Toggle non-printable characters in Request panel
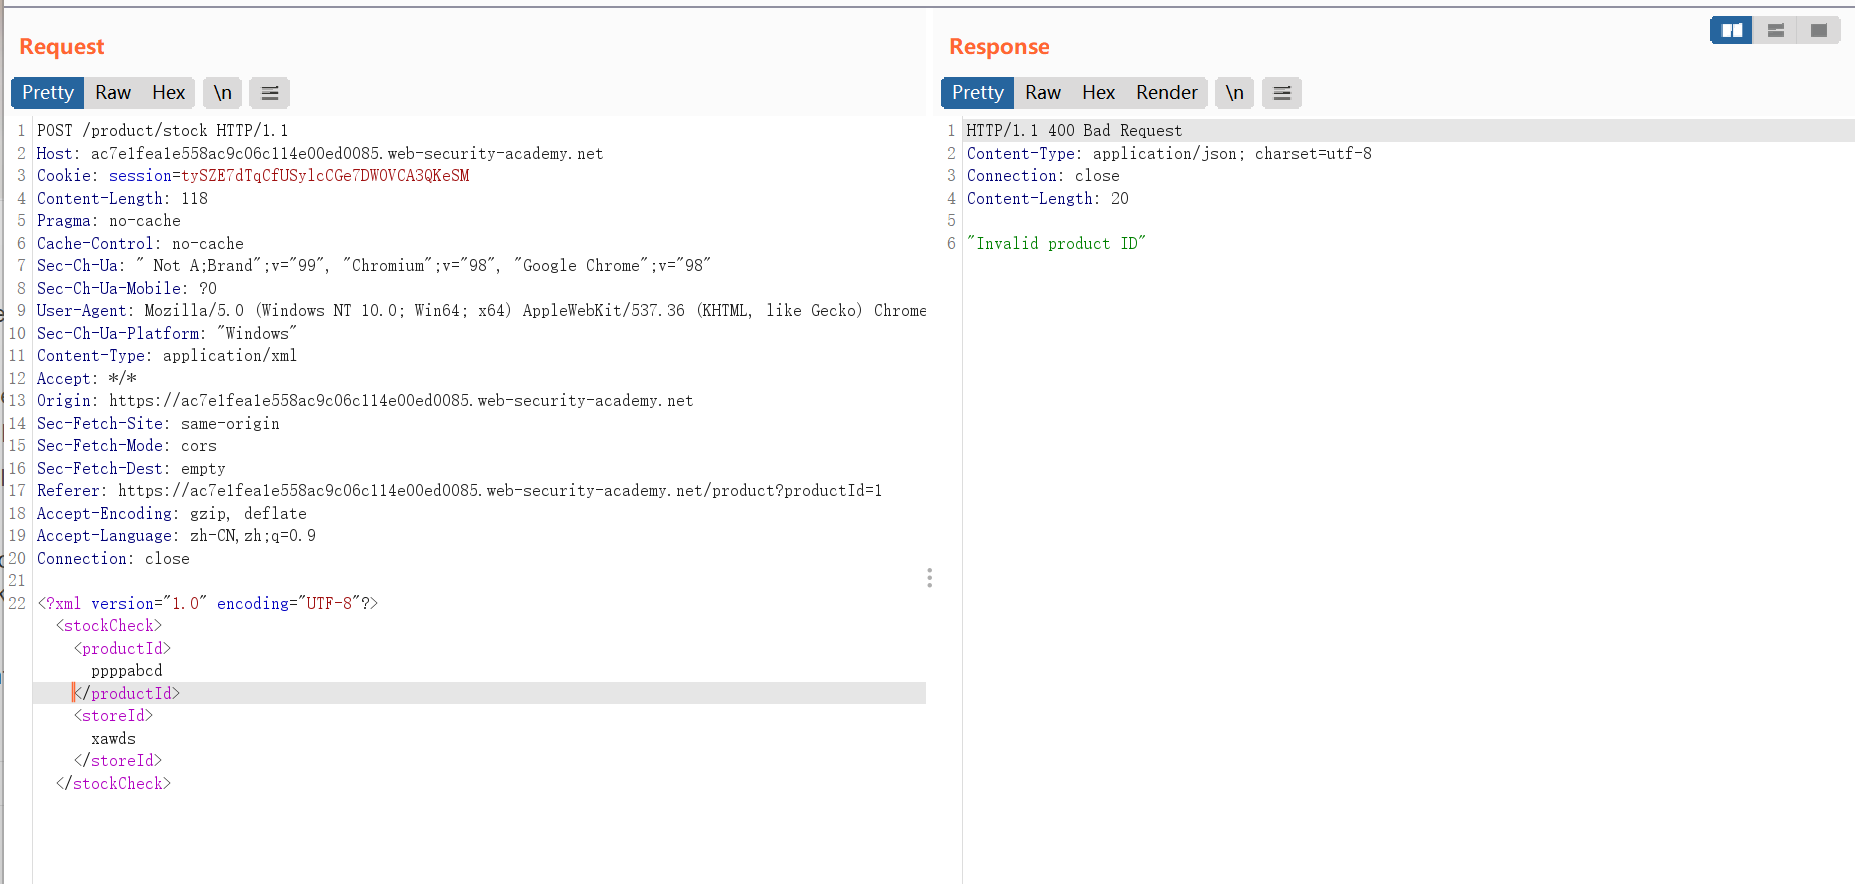Screen dimensions: 1855x884 [x=222, y=93]
